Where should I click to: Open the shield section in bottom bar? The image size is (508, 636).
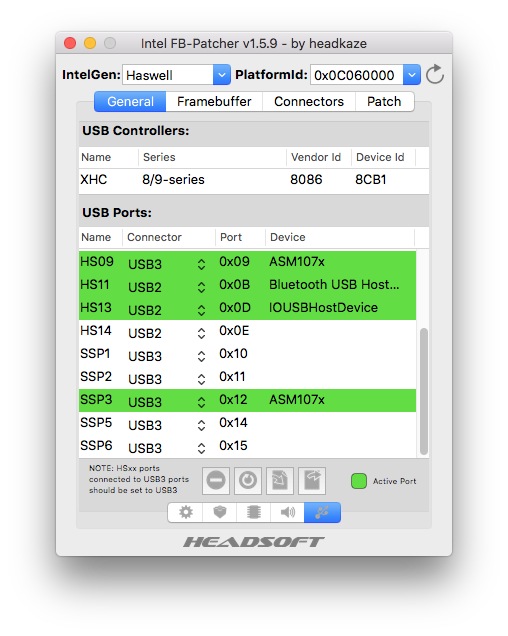pos(220,512)
